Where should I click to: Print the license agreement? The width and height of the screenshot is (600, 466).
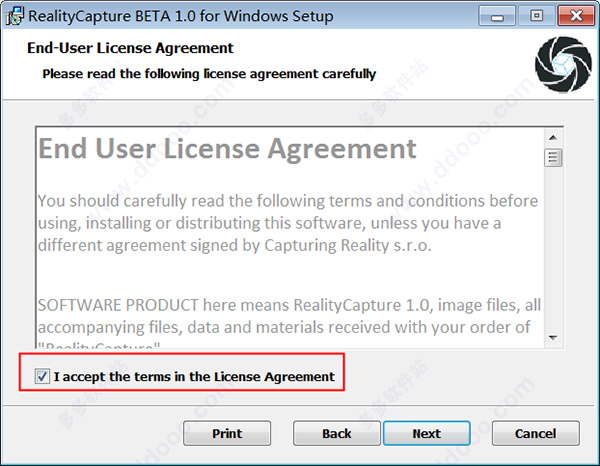227,433
